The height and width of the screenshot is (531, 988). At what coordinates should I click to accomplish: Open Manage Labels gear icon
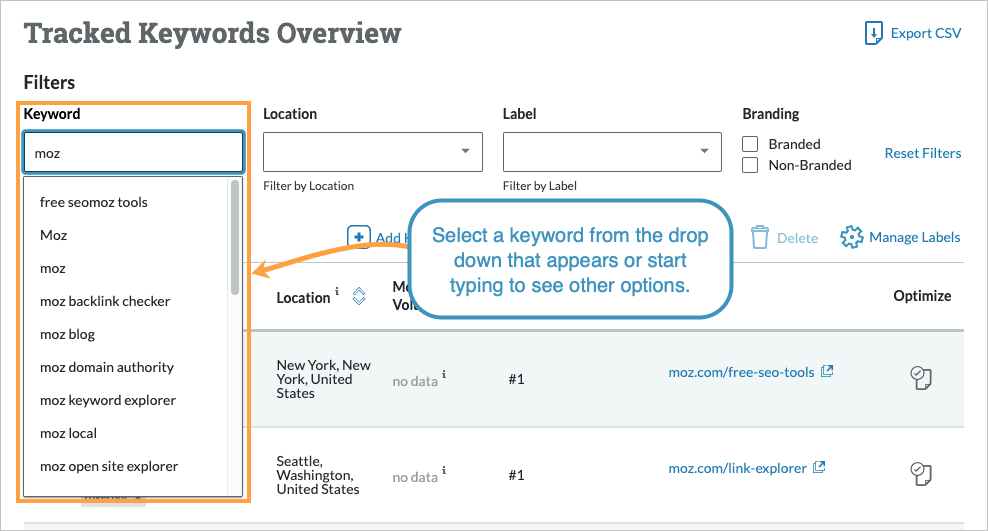852,237
